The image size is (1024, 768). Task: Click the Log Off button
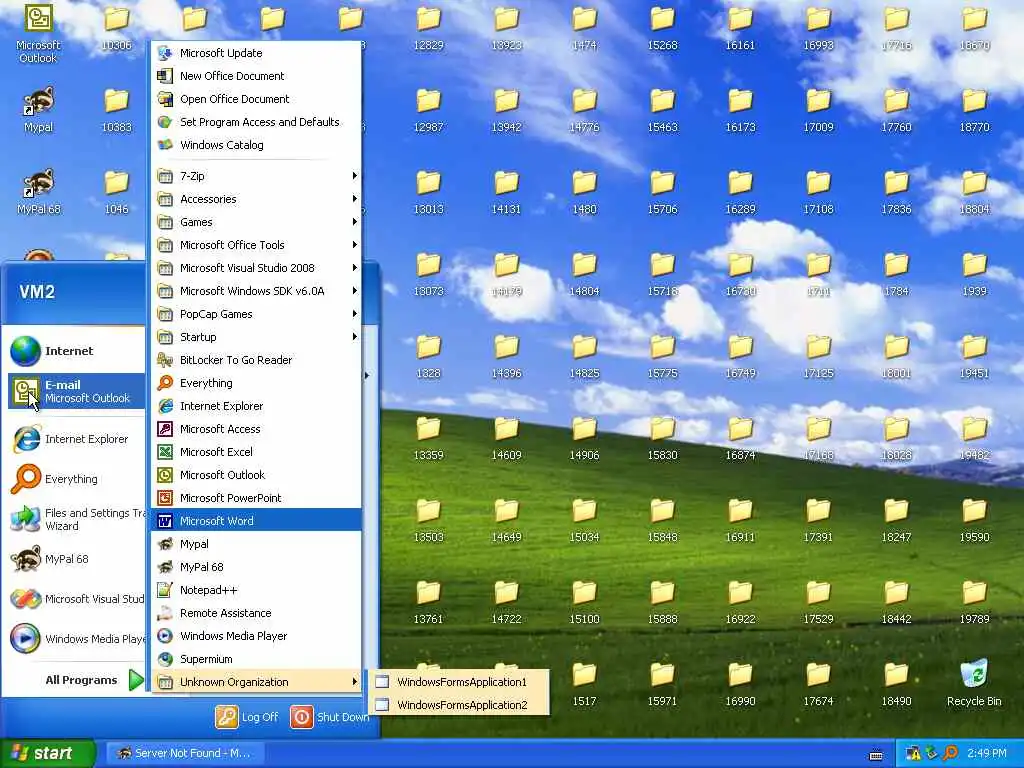(248, 717)
